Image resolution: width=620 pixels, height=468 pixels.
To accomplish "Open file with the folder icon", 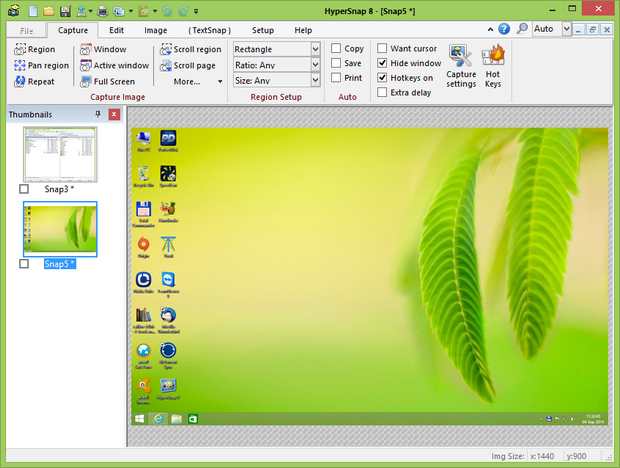I will click(49, 11).
